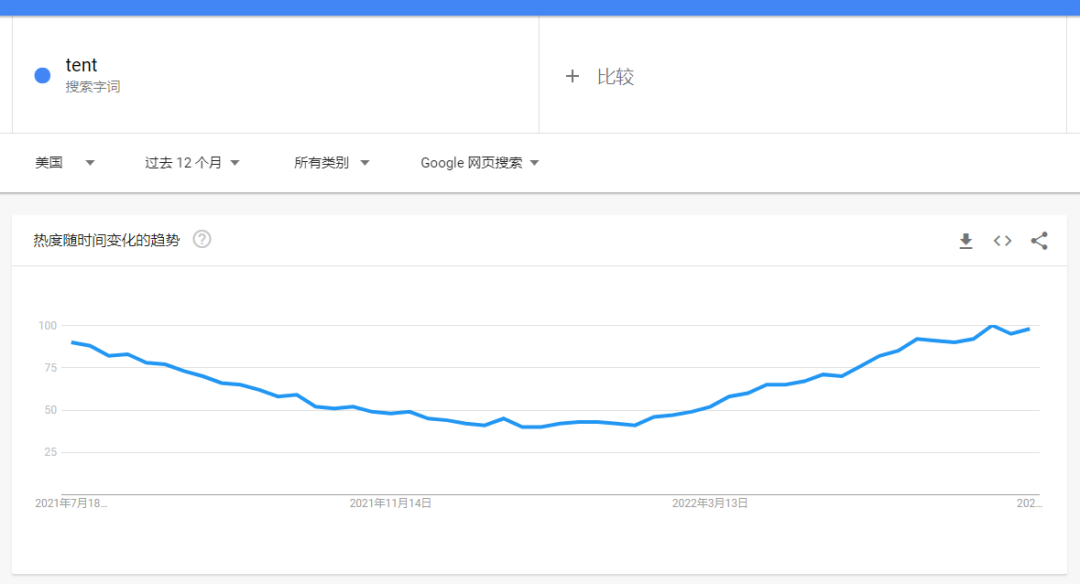The height and width of the screenshot is (584, 1080).
Task: Open the Google 网页搜索 type dropdown
Action: coord(477,162)
